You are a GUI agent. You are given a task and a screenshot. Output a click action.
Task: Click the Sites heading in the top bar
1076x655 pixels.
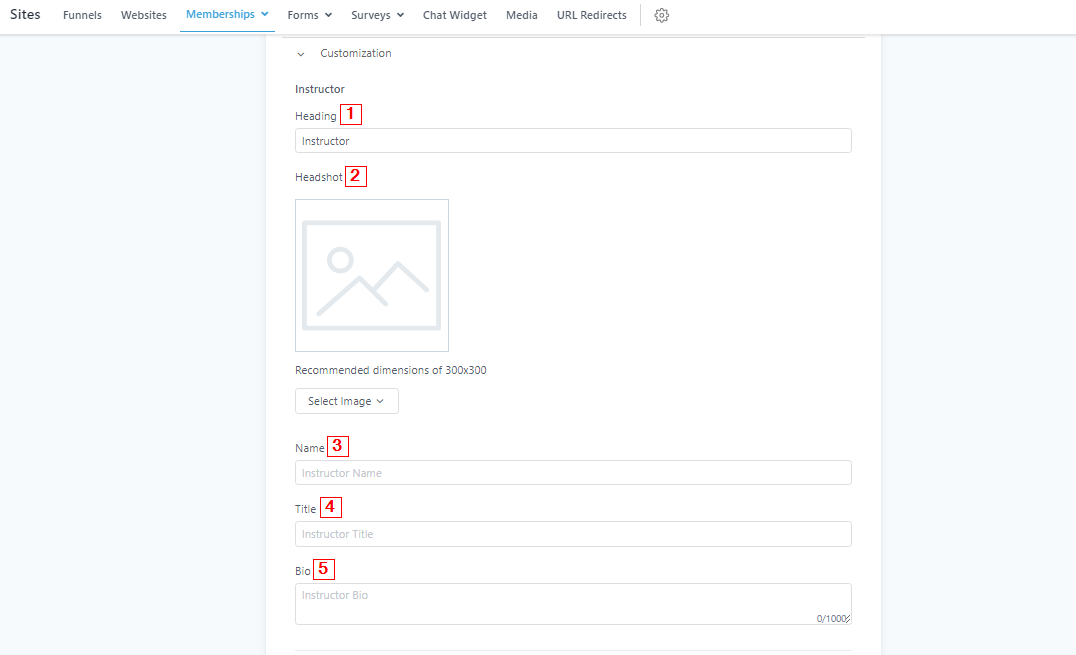tap(25, 15)
